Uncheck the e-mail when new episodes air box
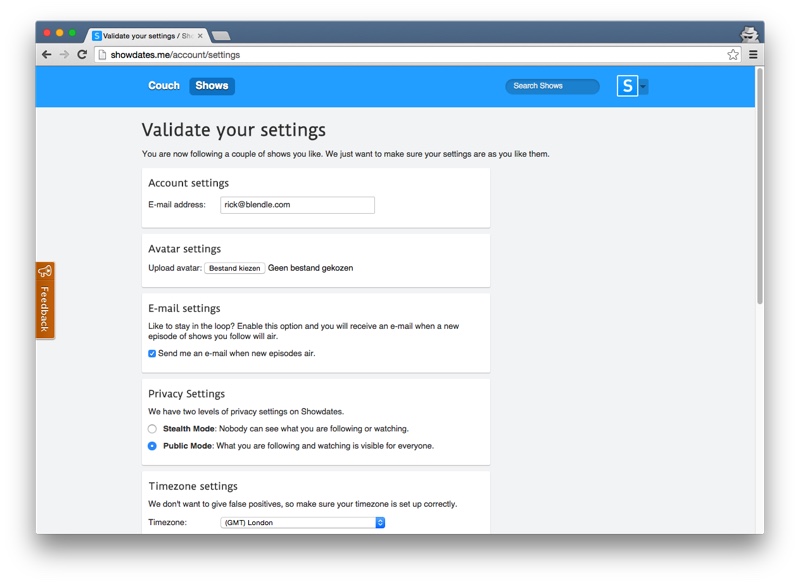 (x=152, y=354)
